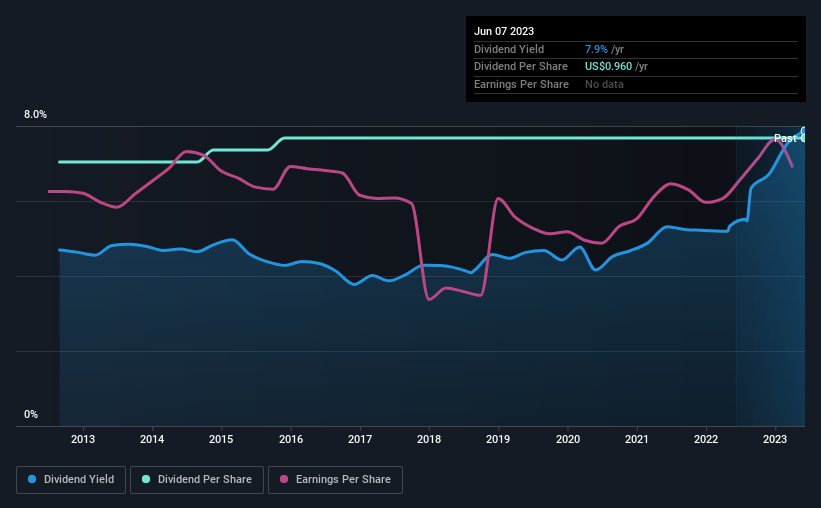Viewport: 821px width, 508px height.
Task: Select 2023 on the time axis
Action: 775,439
